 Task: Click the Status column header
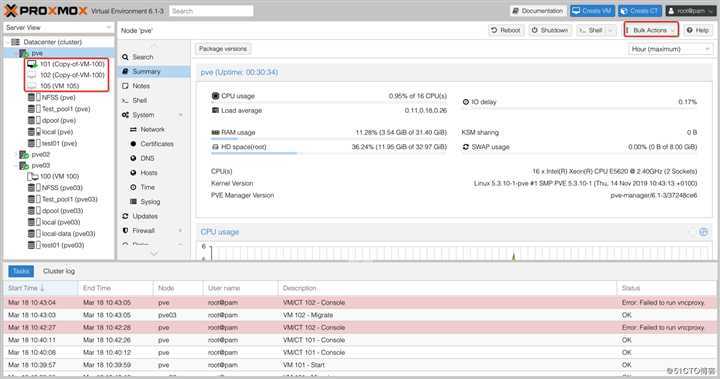pyautogui.click(x=666, y=288)
